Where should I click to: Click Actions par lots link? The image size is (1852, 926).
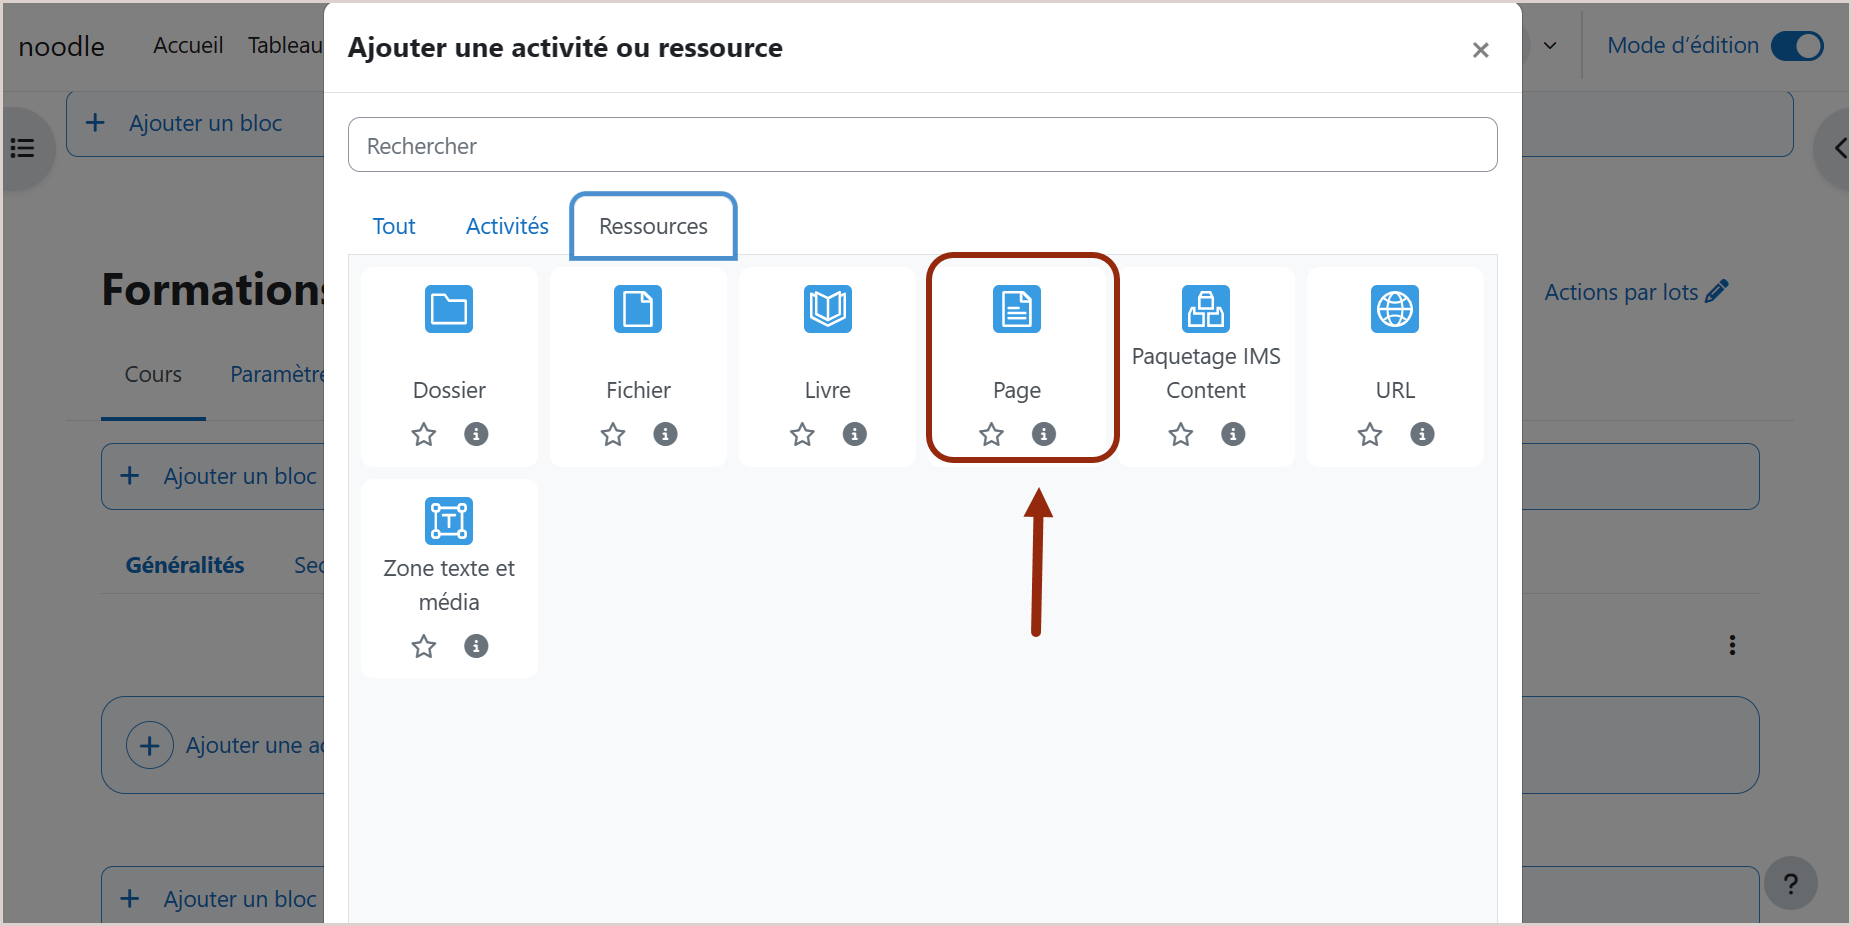(x=1635, y=292)
